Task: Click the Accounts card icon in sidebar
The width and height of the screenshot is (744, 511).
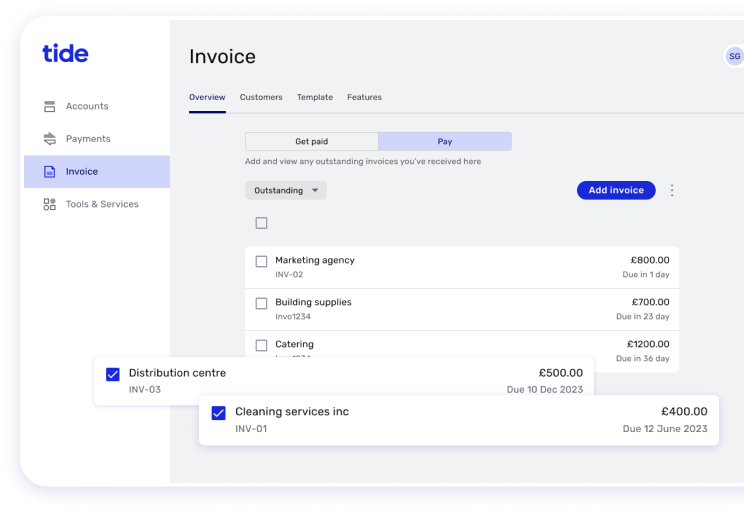Action: tap(49, 106)
